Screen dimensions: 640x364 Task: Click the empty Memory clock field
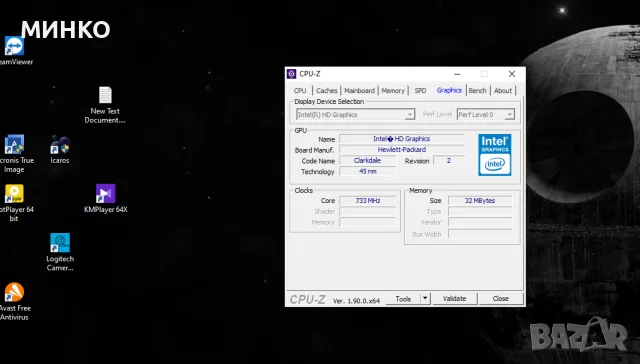point(368,222)
